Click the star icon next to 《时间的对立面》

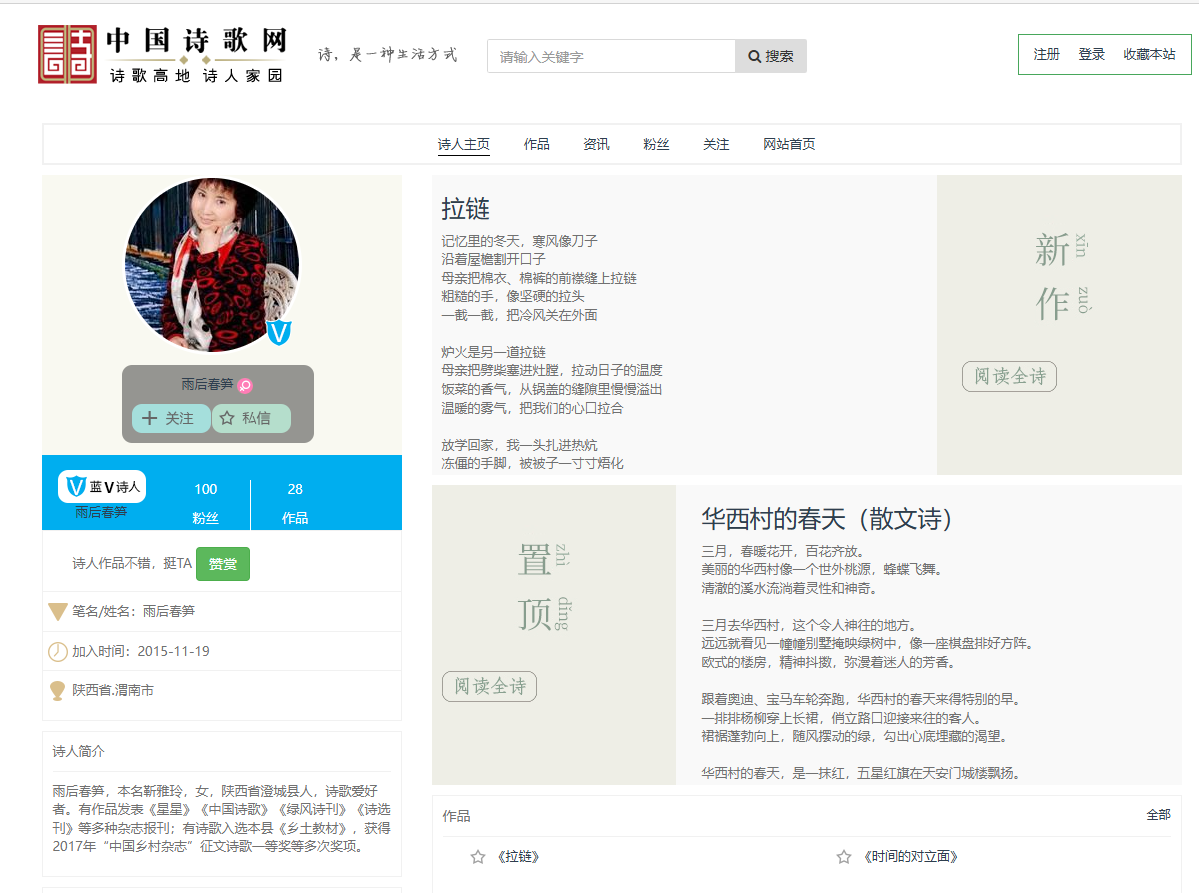tap(844, 857)
